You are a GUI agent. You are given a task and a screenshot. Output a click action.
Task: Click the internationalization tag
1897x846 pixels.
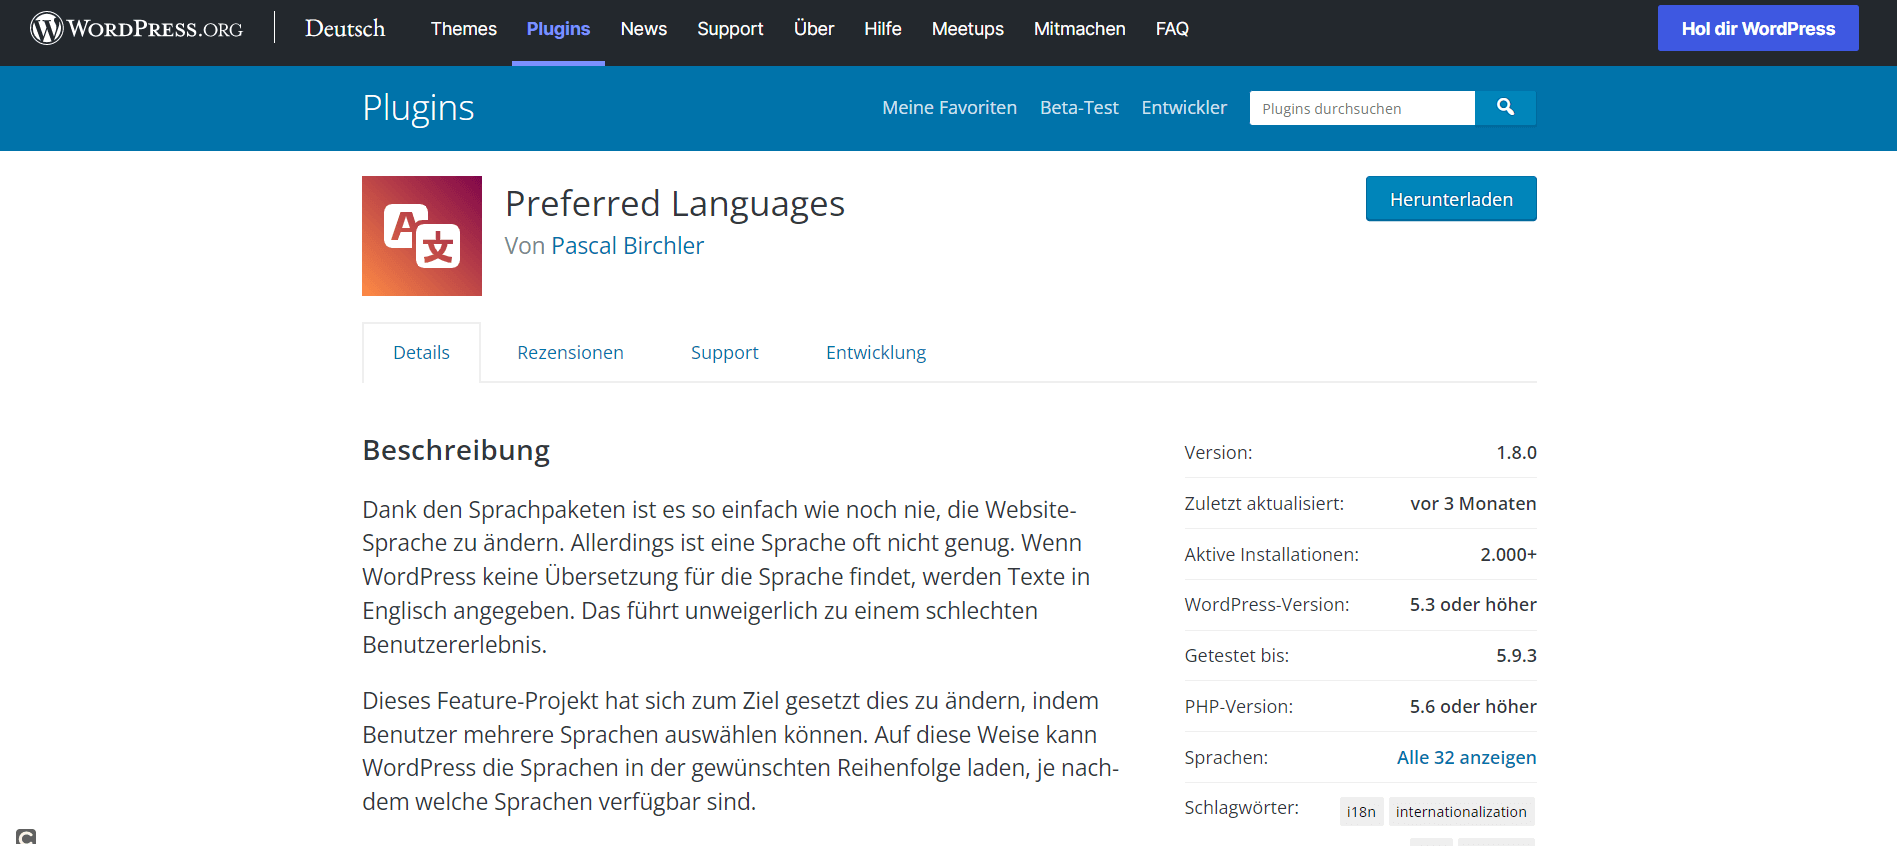point(1461,811)
